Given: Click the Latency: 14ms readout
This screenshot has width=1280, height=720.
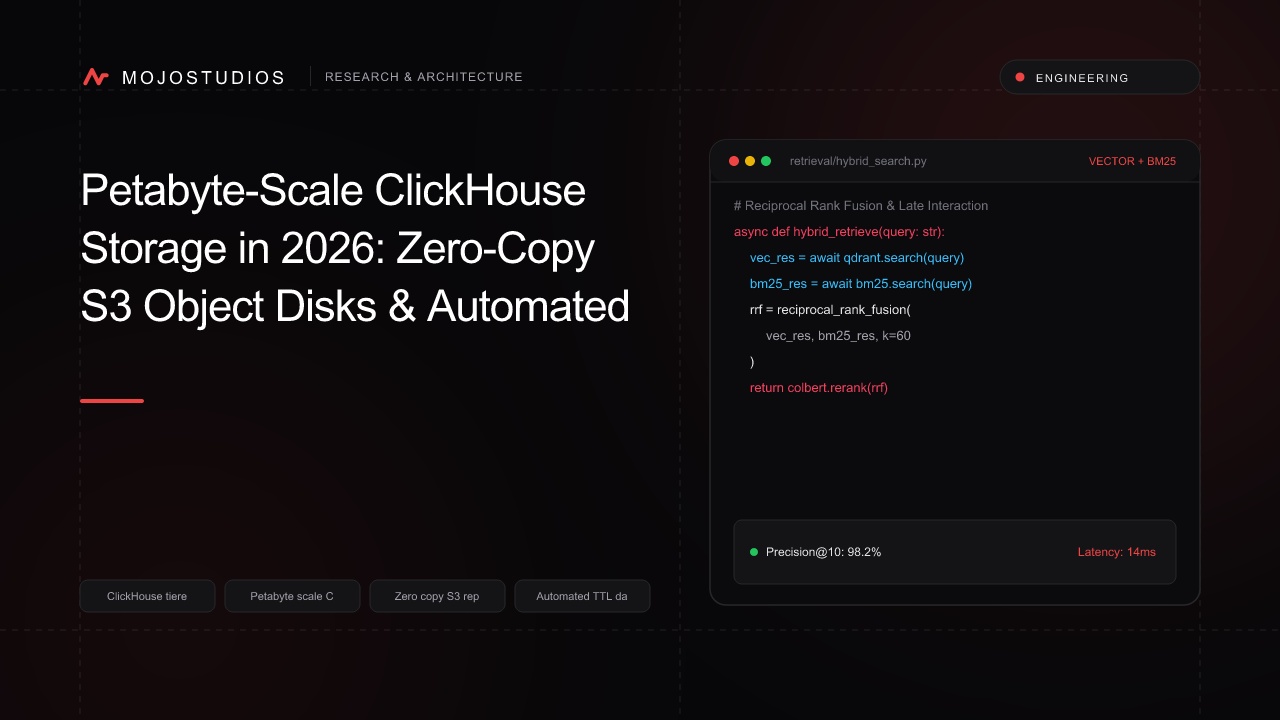Looking at the screenshot, I should tap(1116, 552).
